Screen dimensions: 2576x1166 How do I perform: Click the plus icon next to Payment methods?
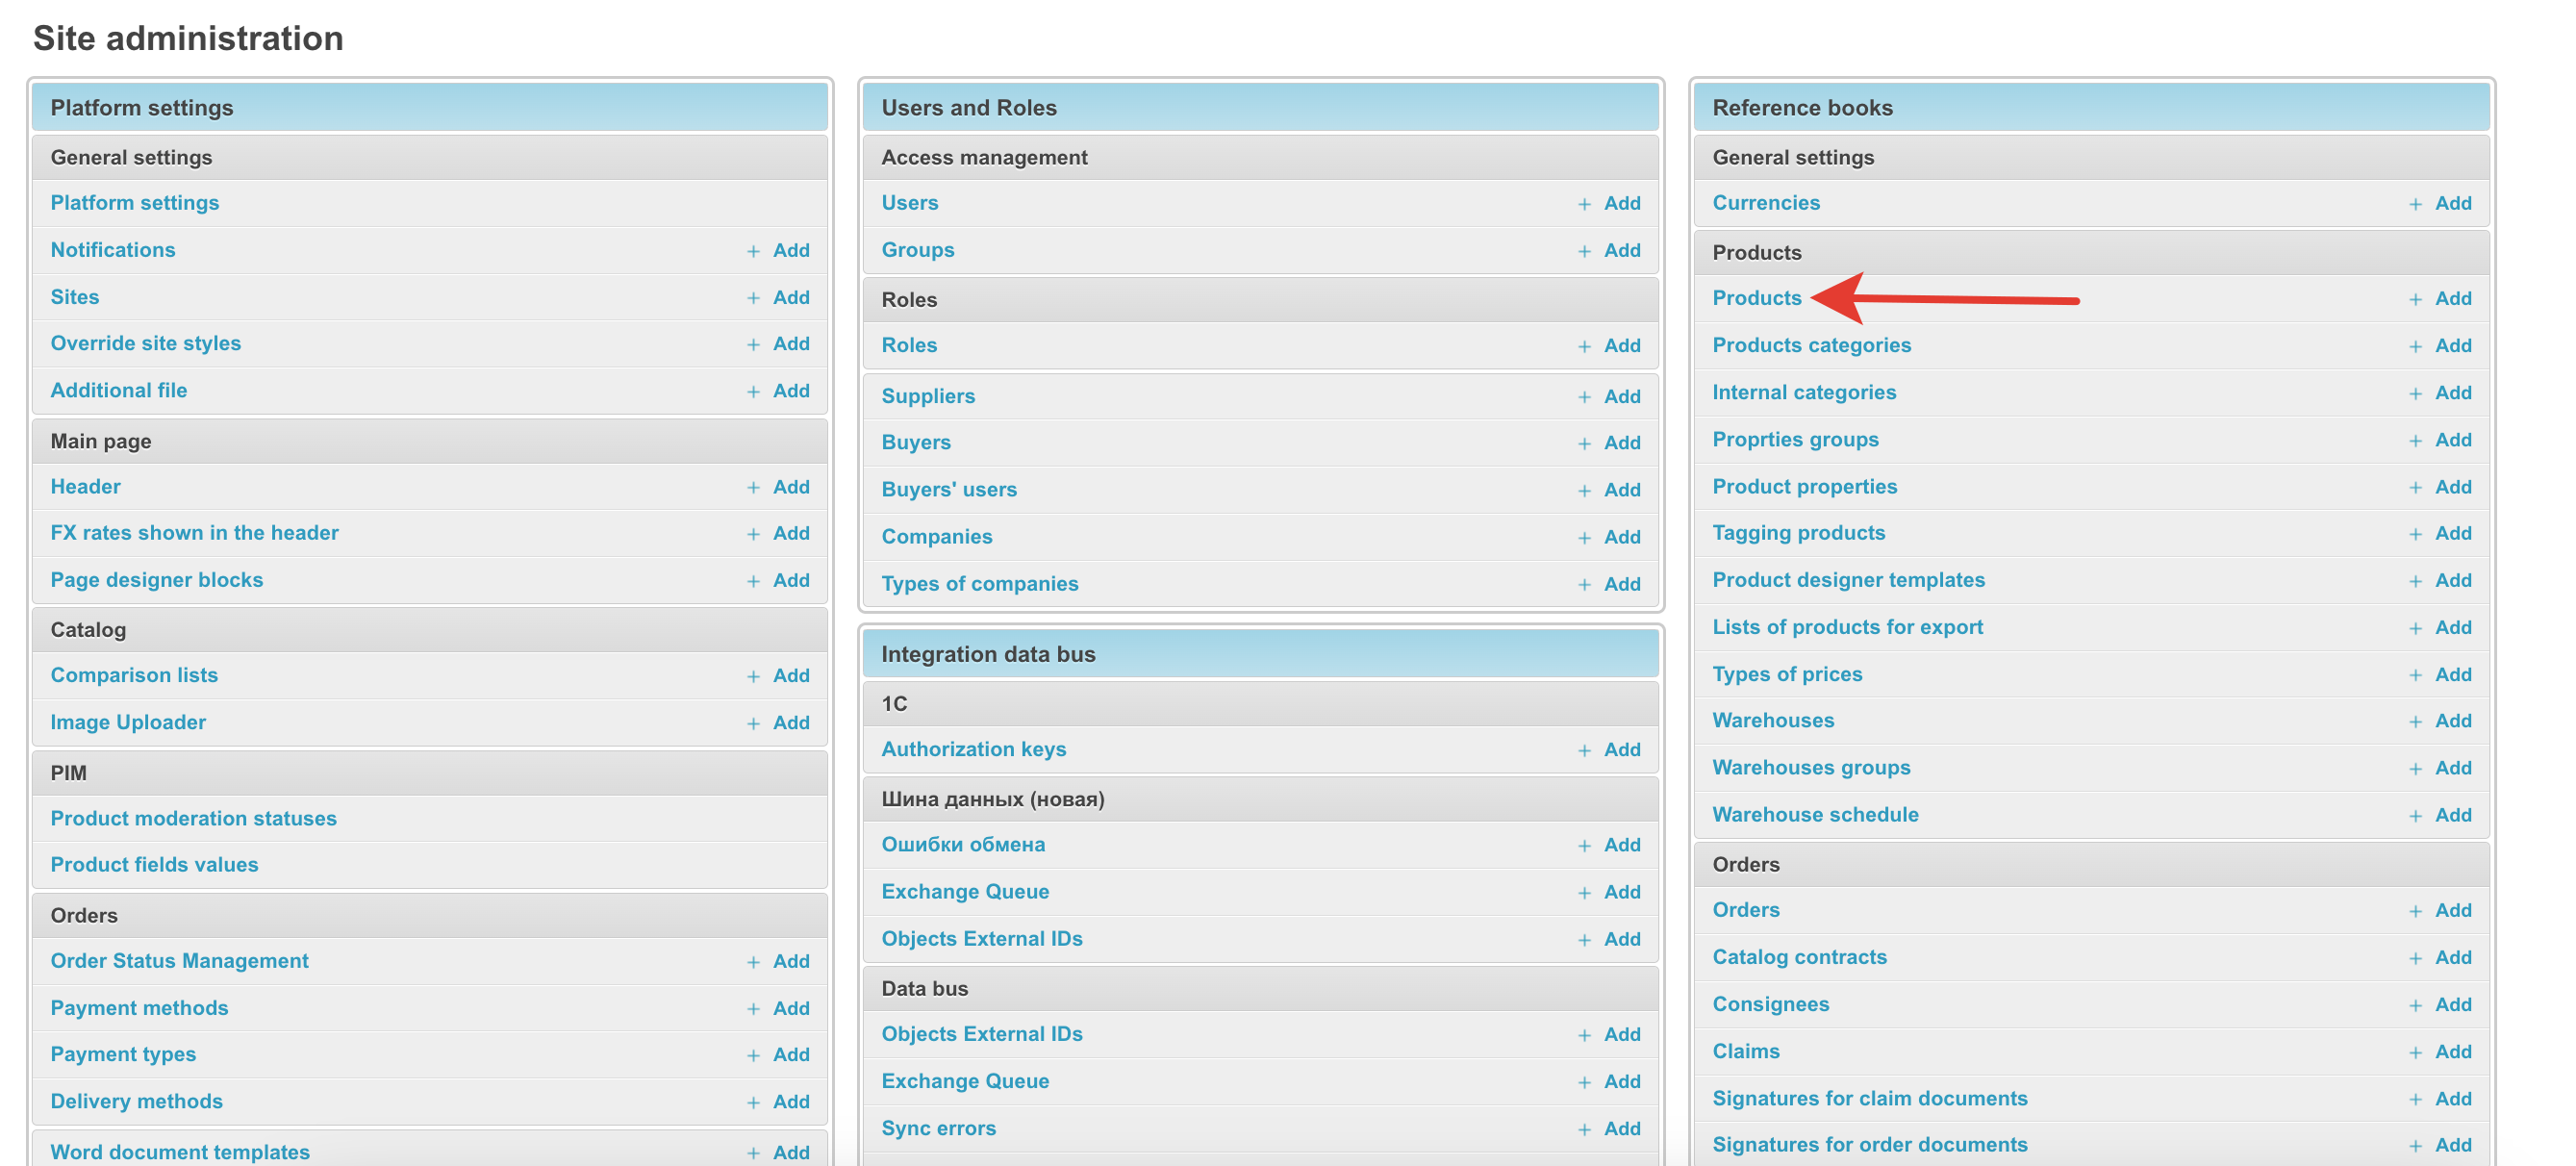tap(753, 1009)
